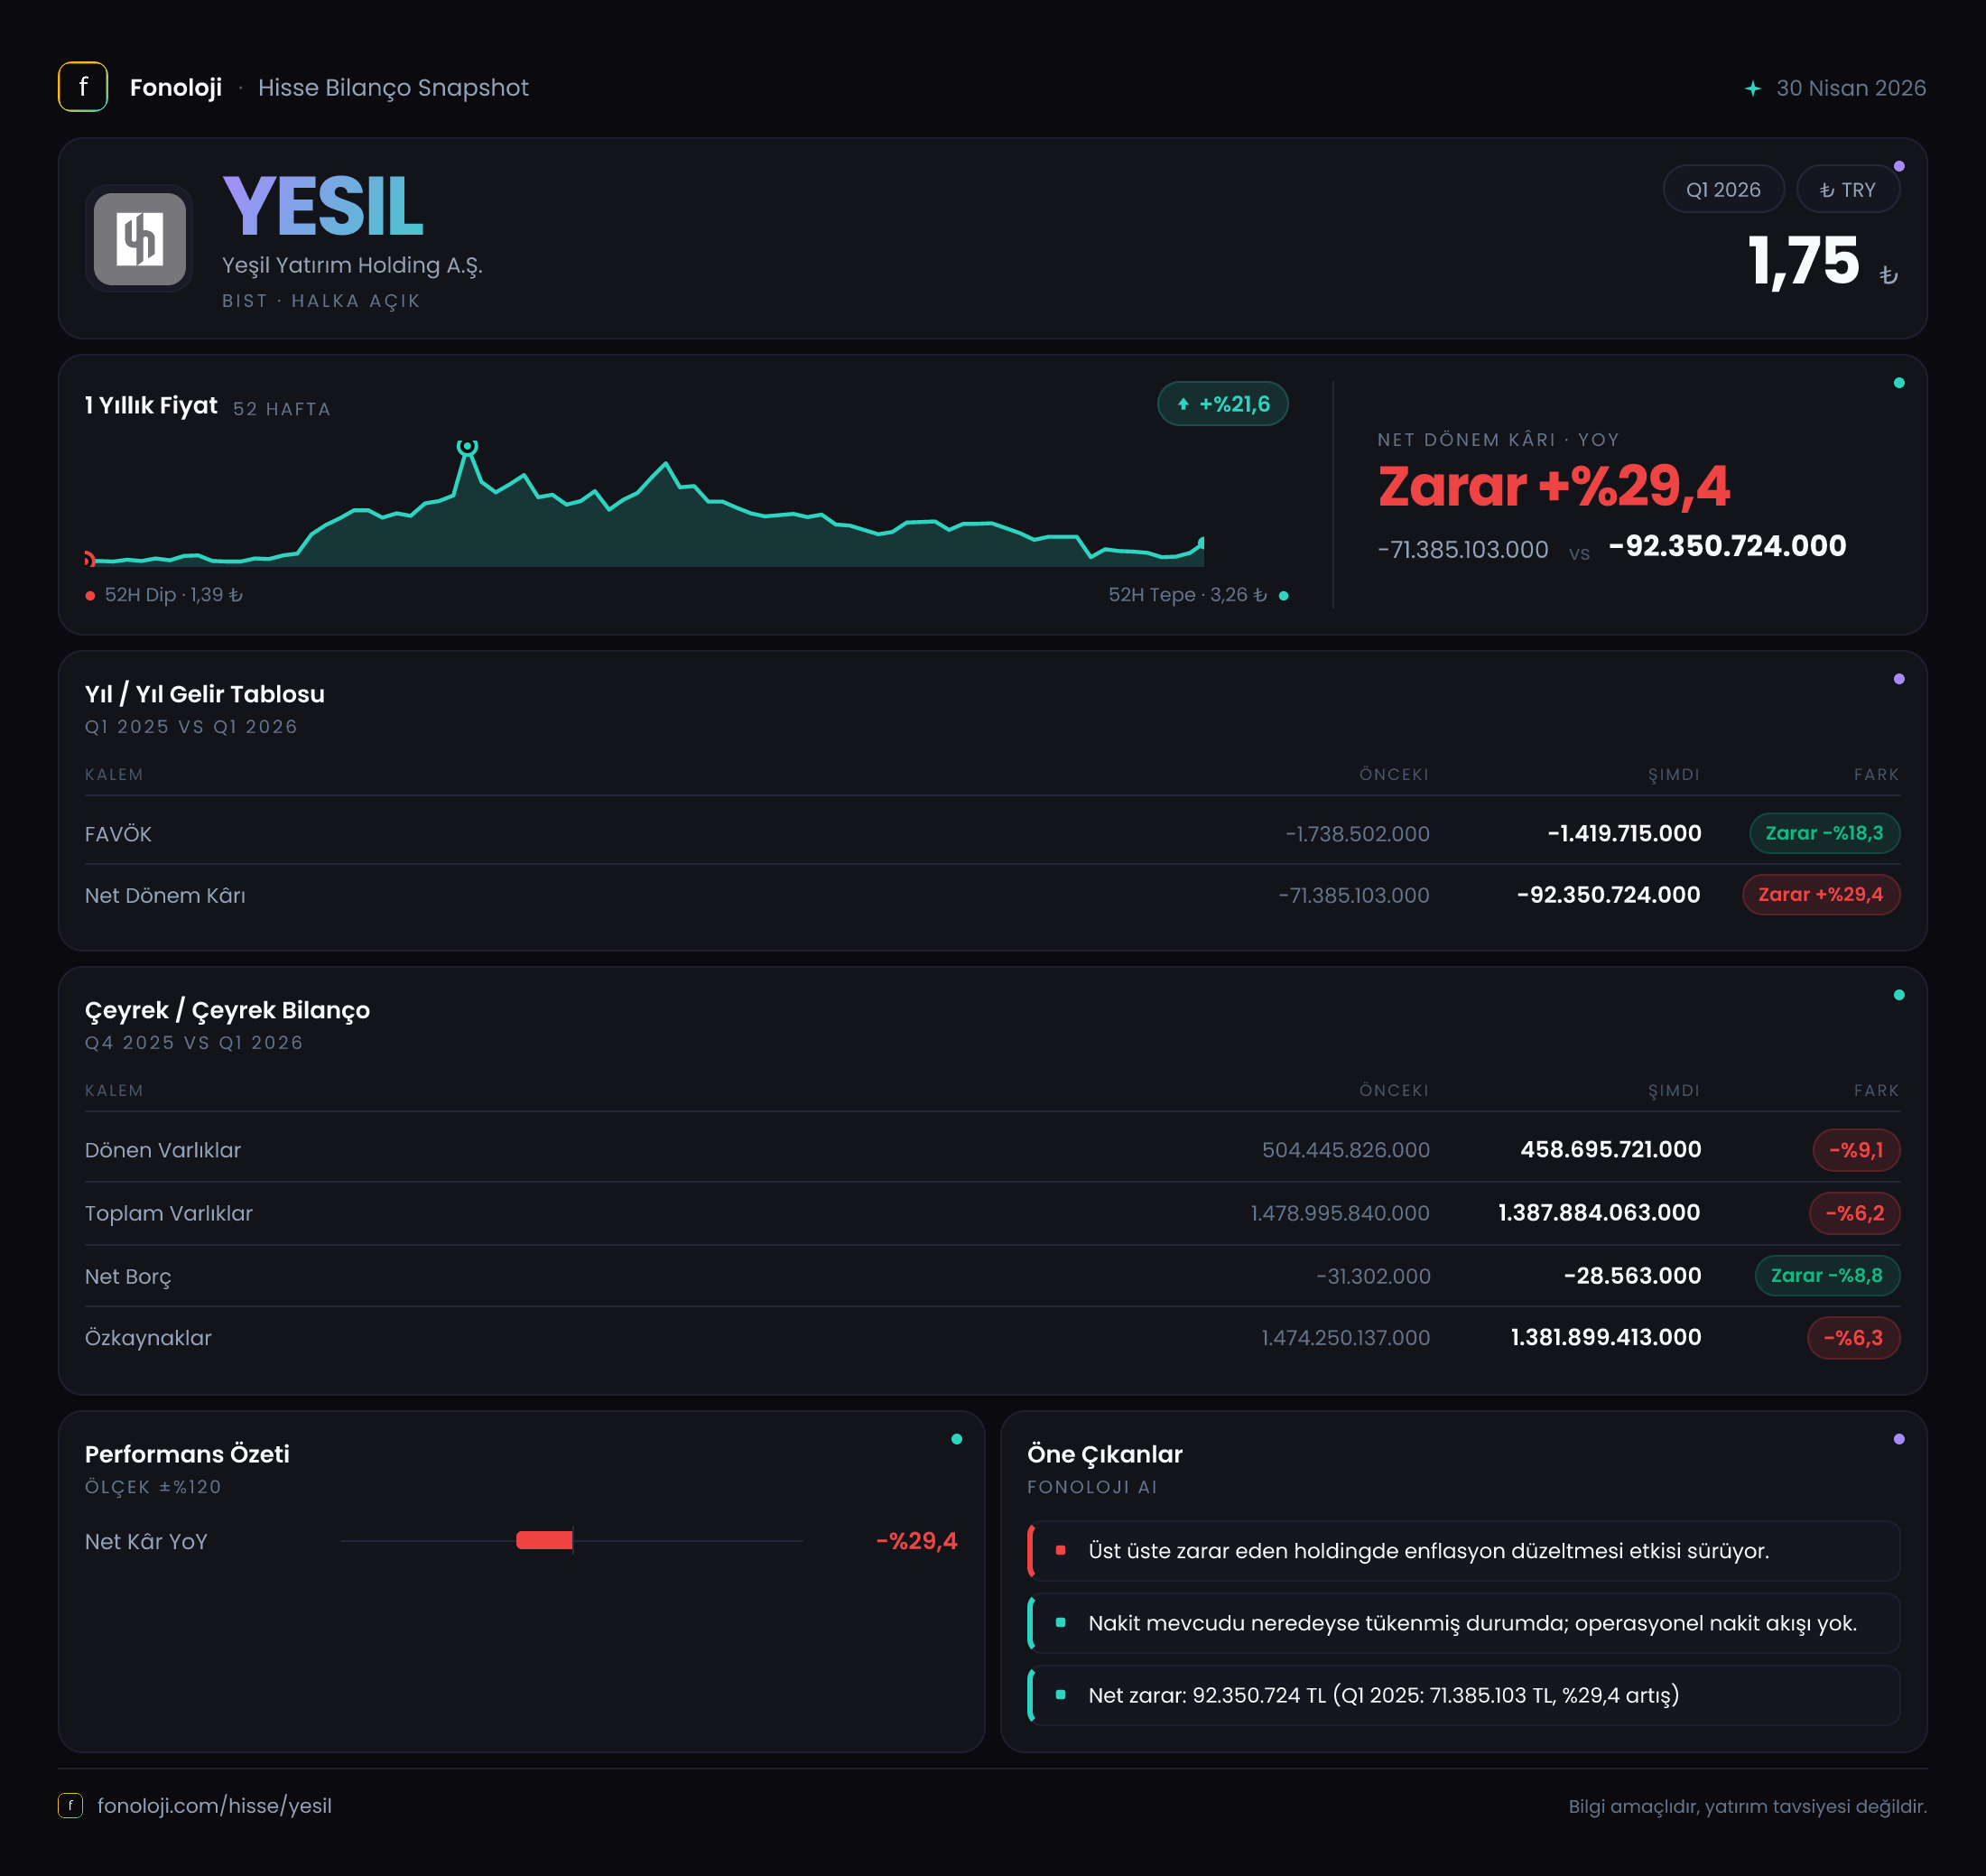
Task: Click the 1.387.884.063.000 value
Action: 1599,1212
